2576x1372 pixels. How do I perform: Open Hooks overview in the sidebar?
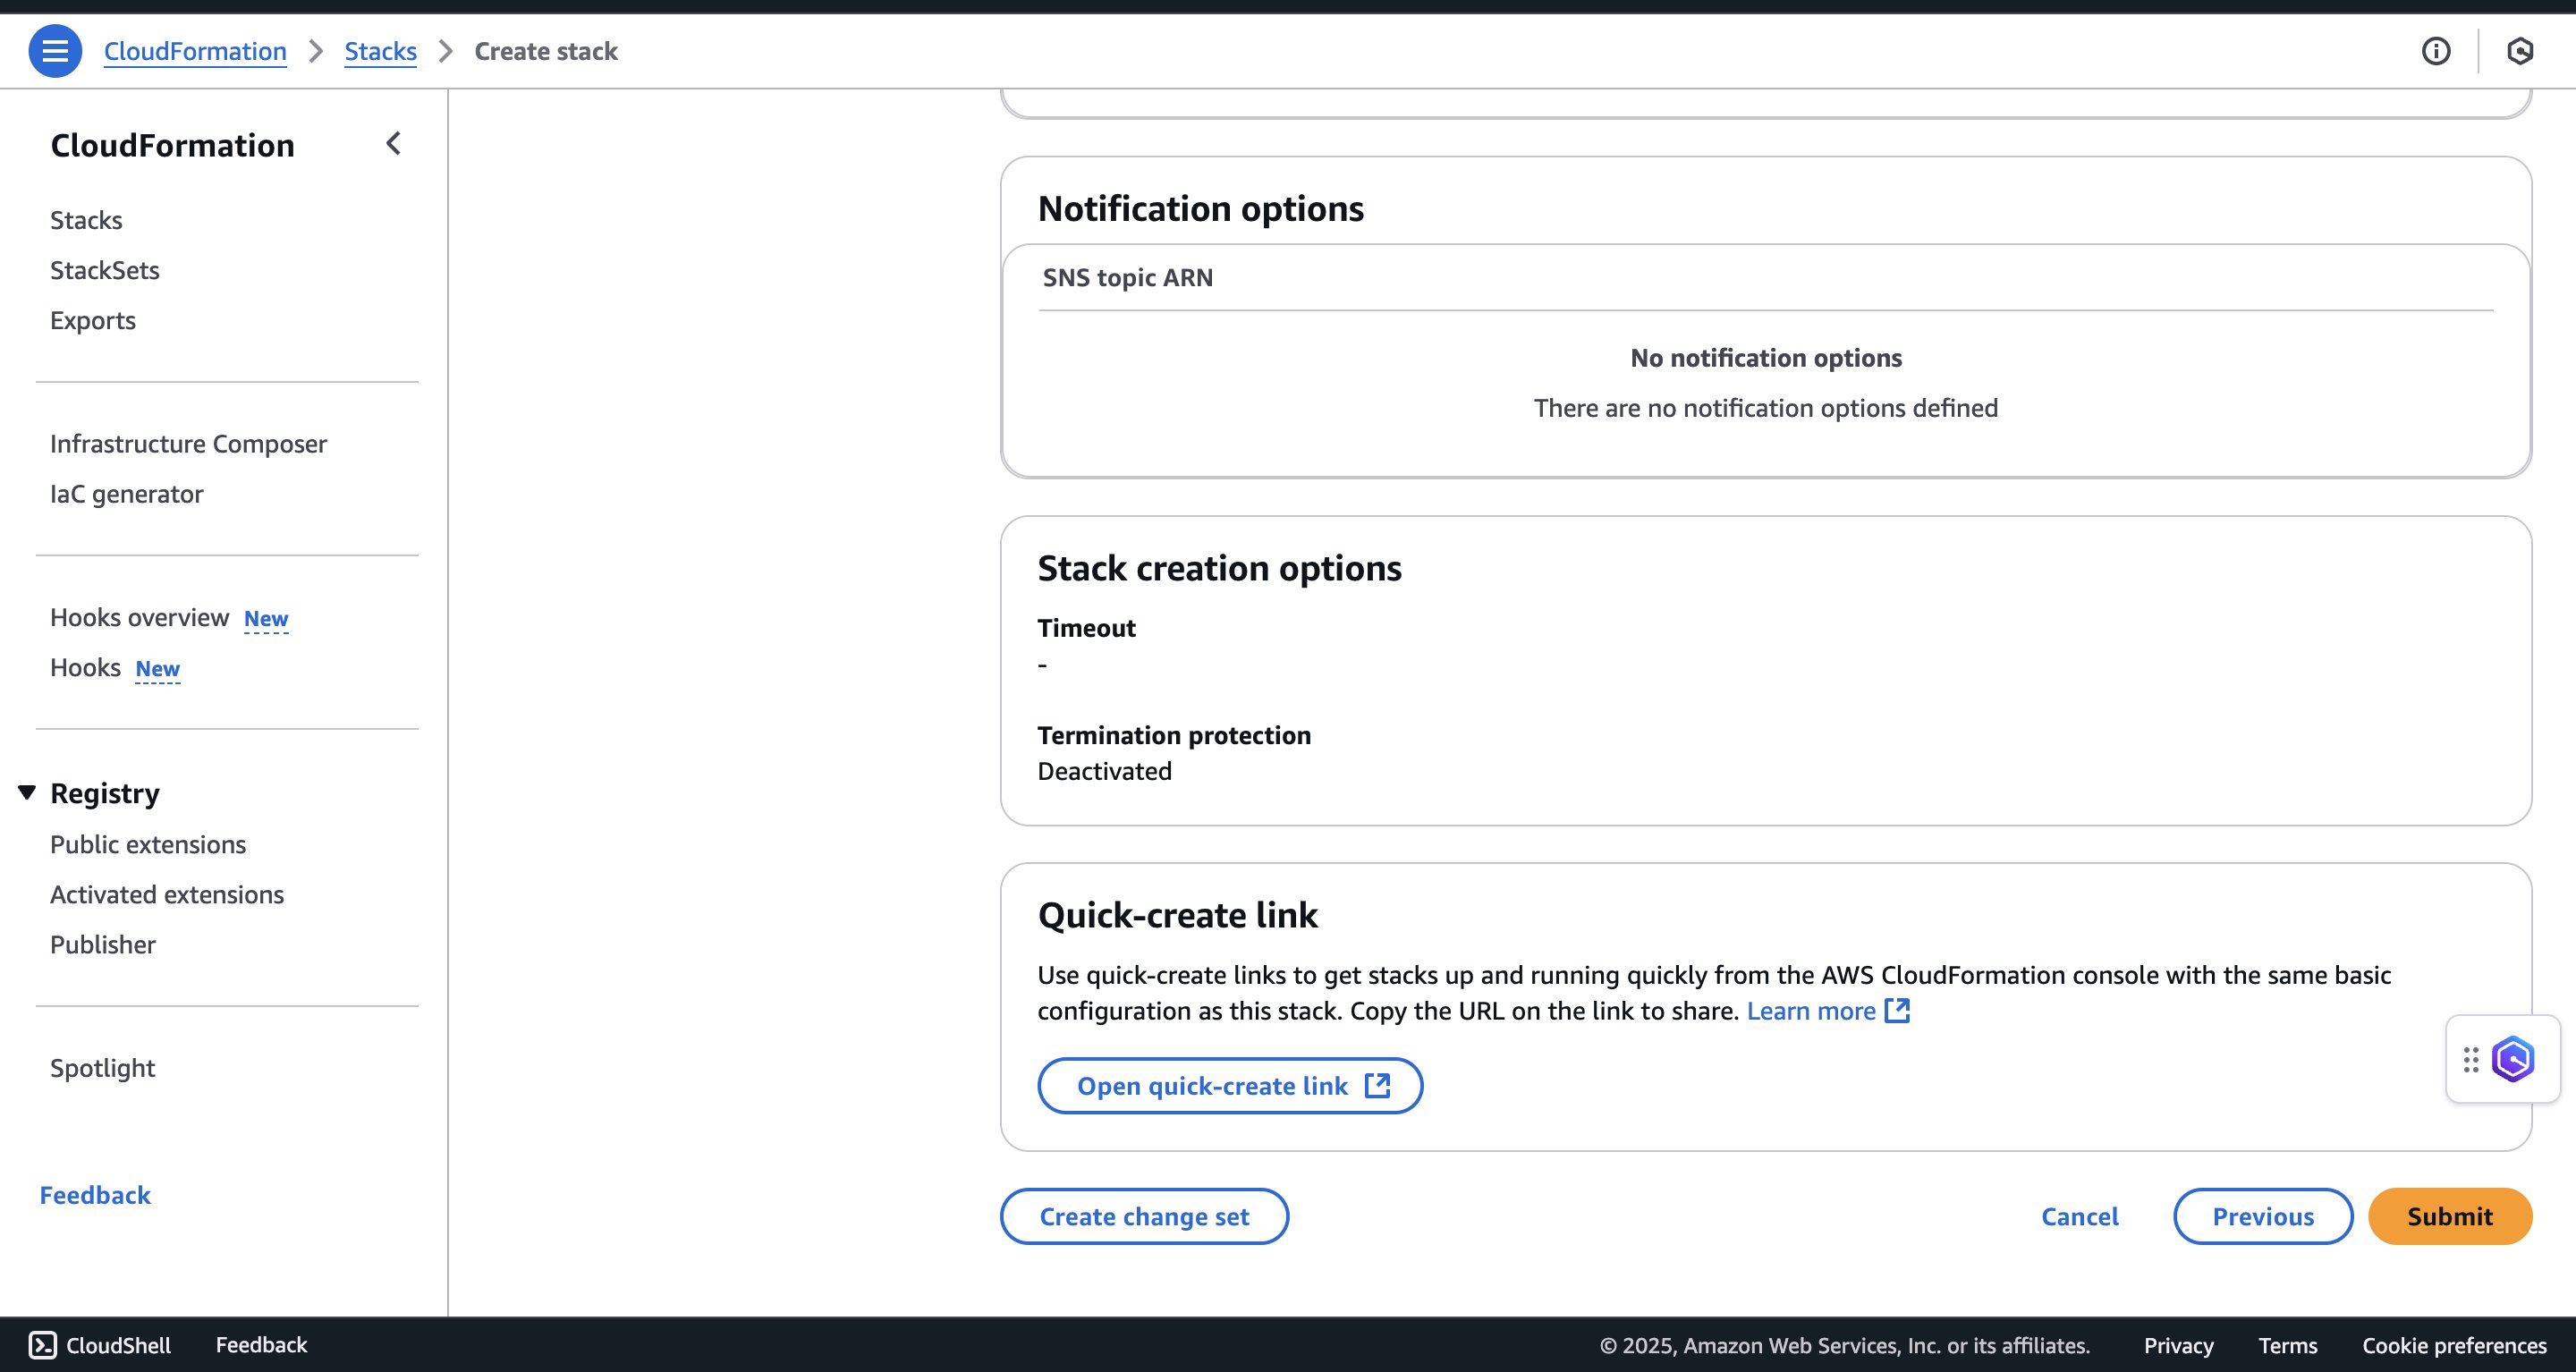[139, 617]
